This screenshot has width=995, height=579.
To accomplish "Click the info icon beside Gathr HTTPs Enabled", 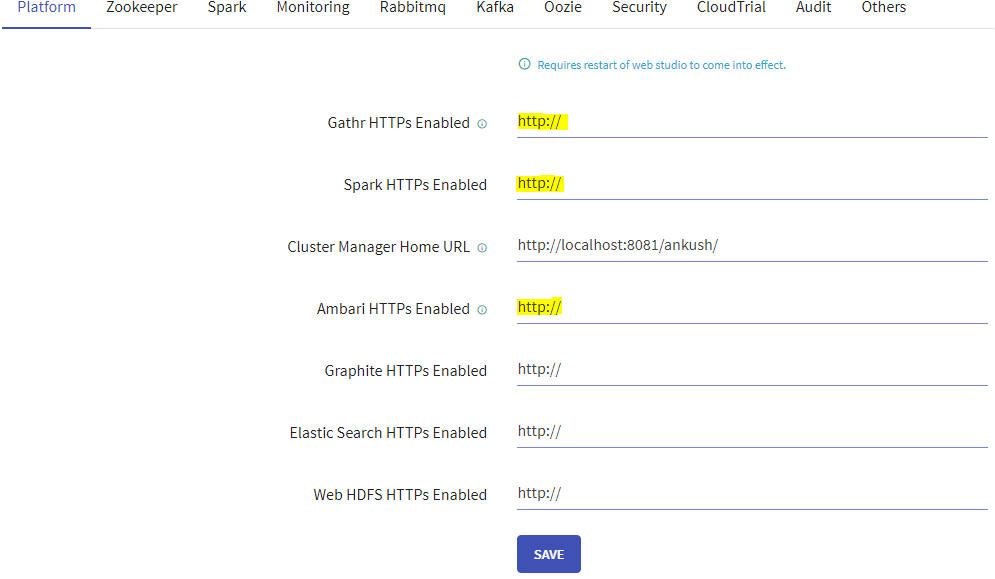I will [x=482, y=123].
